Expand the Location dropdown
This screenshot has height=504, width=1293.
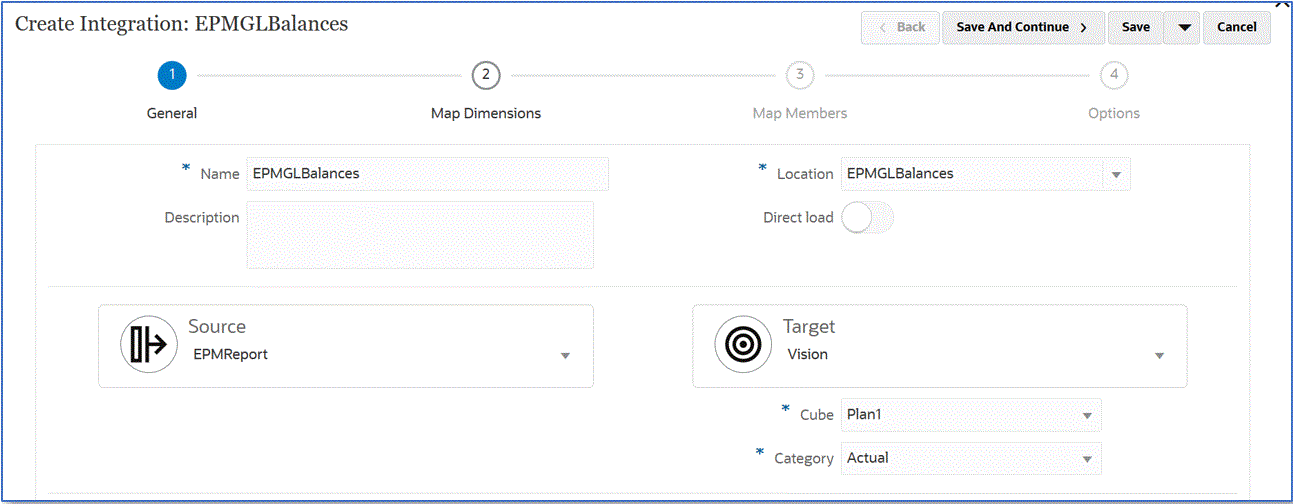tap(1115, 174)
